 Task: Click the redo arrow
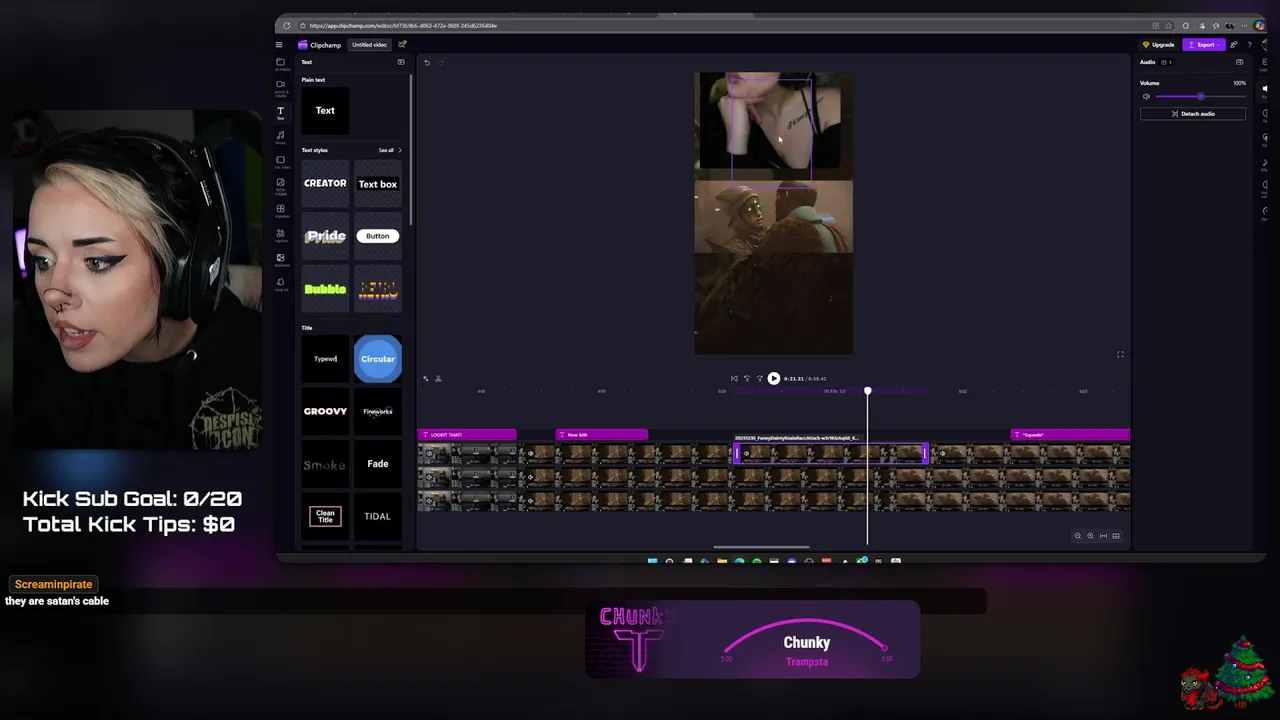(441, 63)
